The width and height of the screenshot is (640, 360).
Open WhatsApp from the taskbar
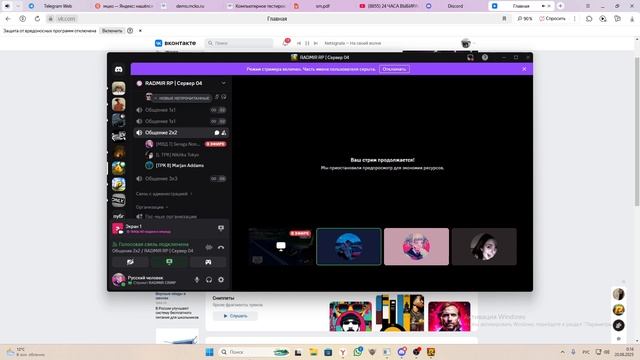pos(358,352)
